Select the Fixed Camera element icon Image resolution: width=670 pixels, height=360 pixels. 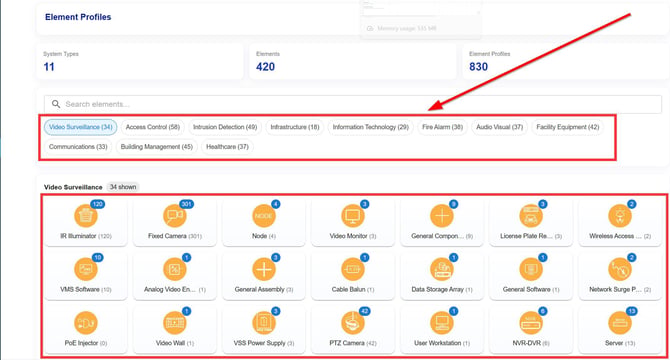coord(175,216)
